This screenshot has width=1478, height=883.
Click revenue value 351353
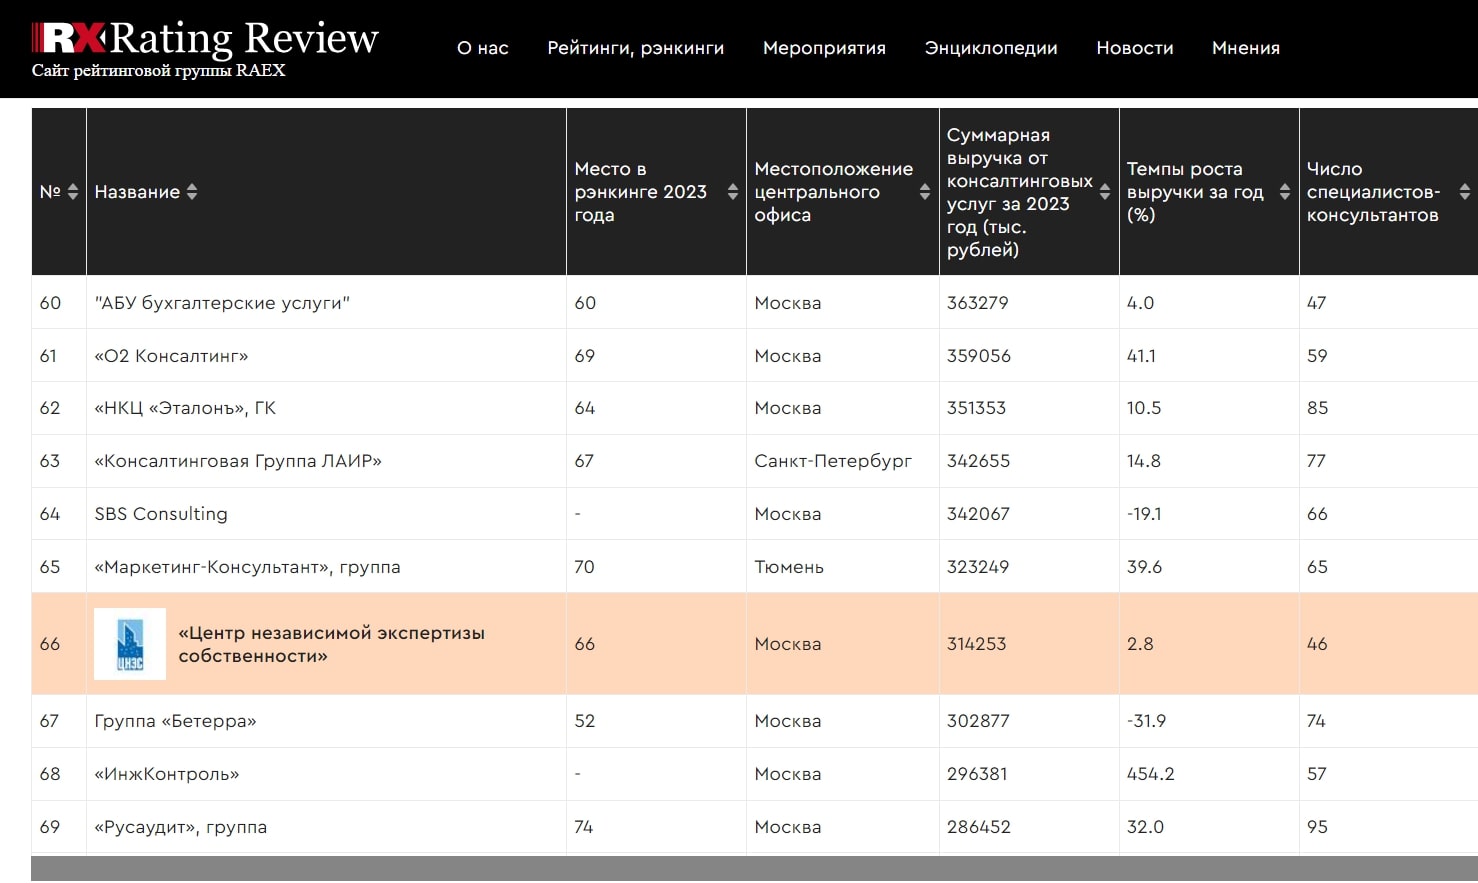tap(977, 408)
